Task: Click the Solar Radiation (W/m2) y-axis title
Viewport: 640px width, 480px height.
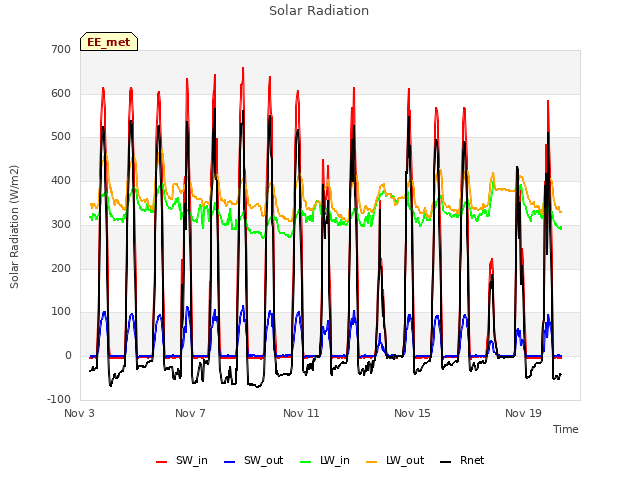Action: coord(14,227)
